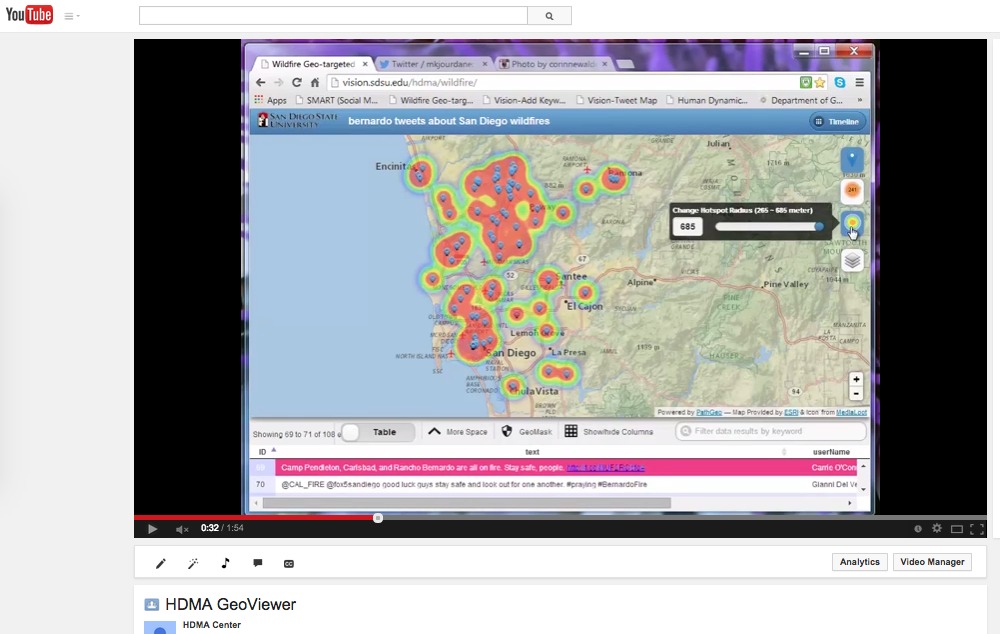
Task: Open the Audio music note tool
Action: pos(225,563)
